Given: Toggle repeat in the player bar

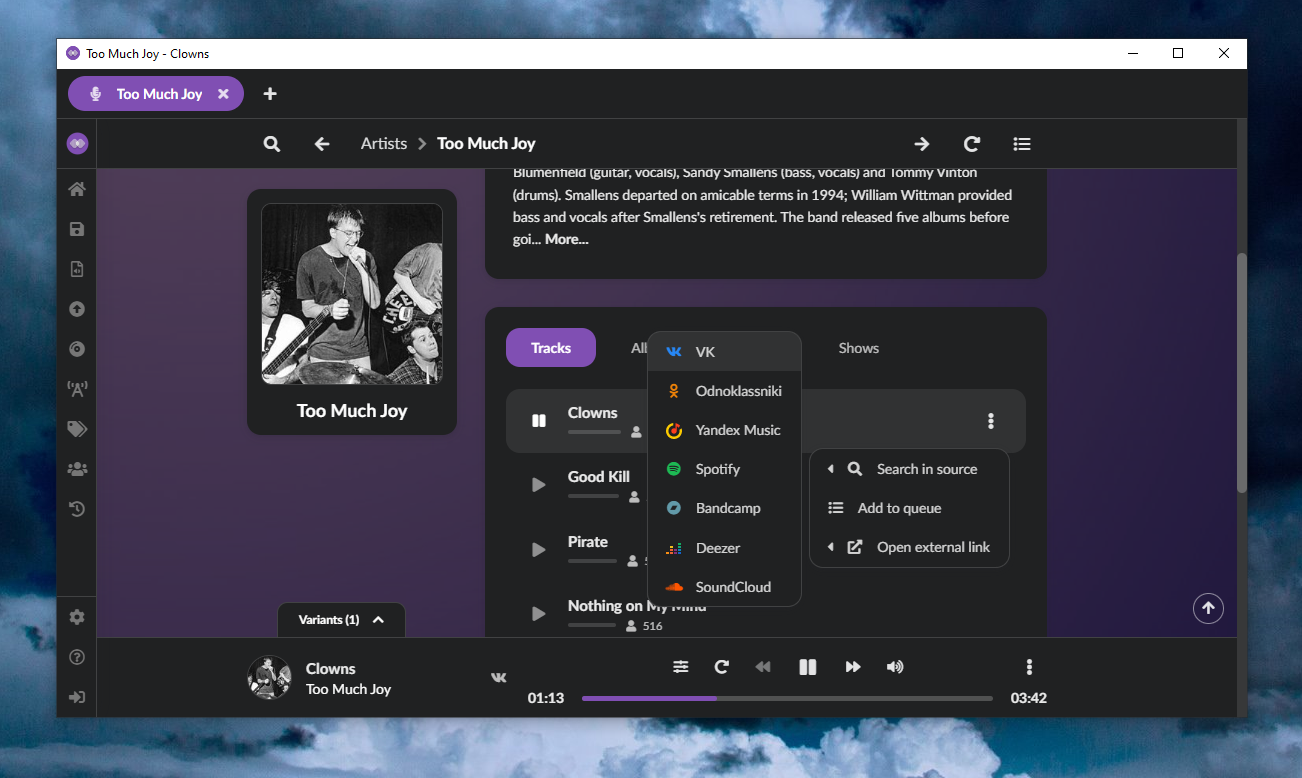Looking at the screenshot, I should click(x=721, y=667).
